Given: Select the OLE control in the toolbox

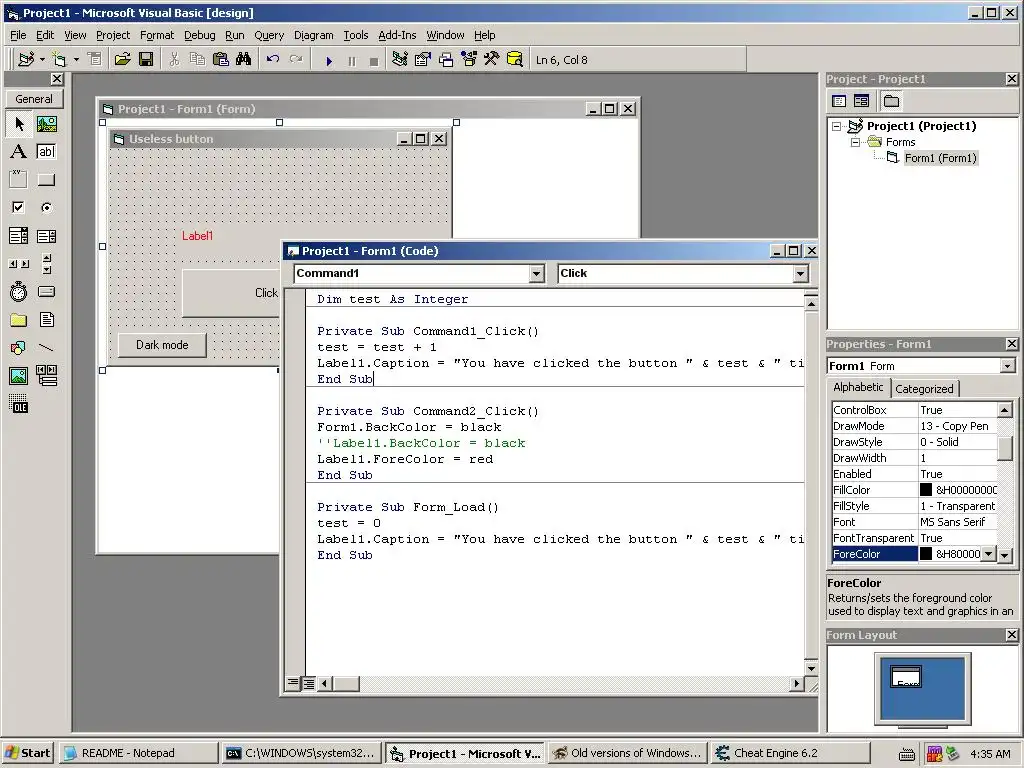Looking at the screenshot, I should click(19, 404).
